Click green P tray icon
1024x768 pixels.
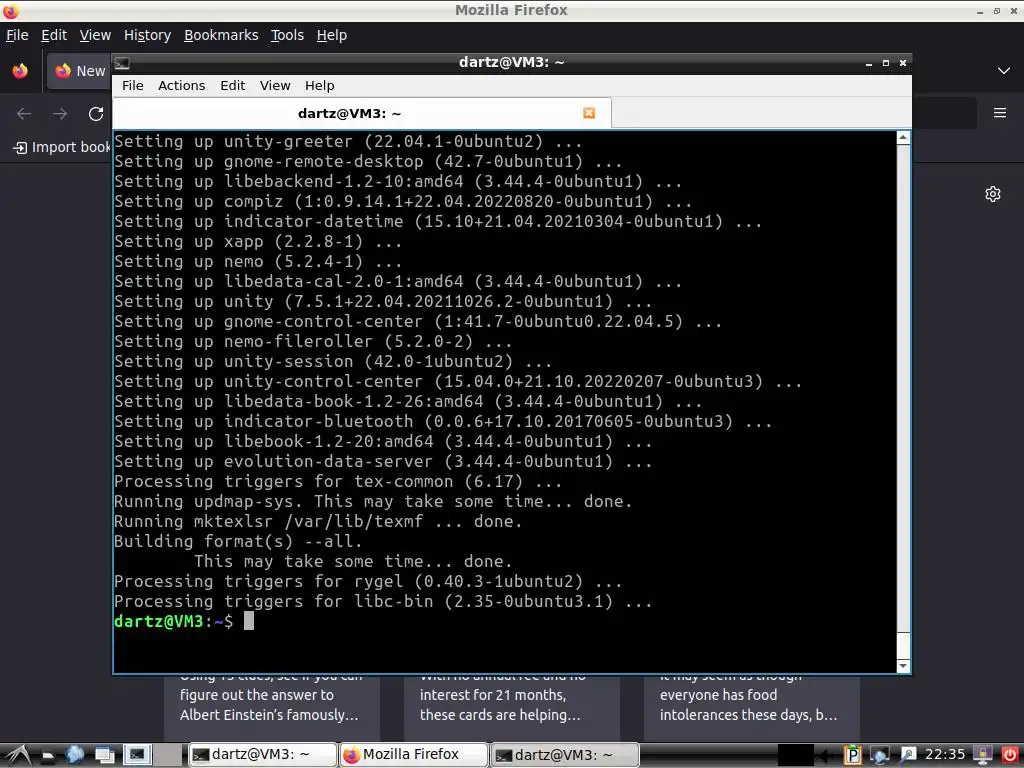pos(852,755)
